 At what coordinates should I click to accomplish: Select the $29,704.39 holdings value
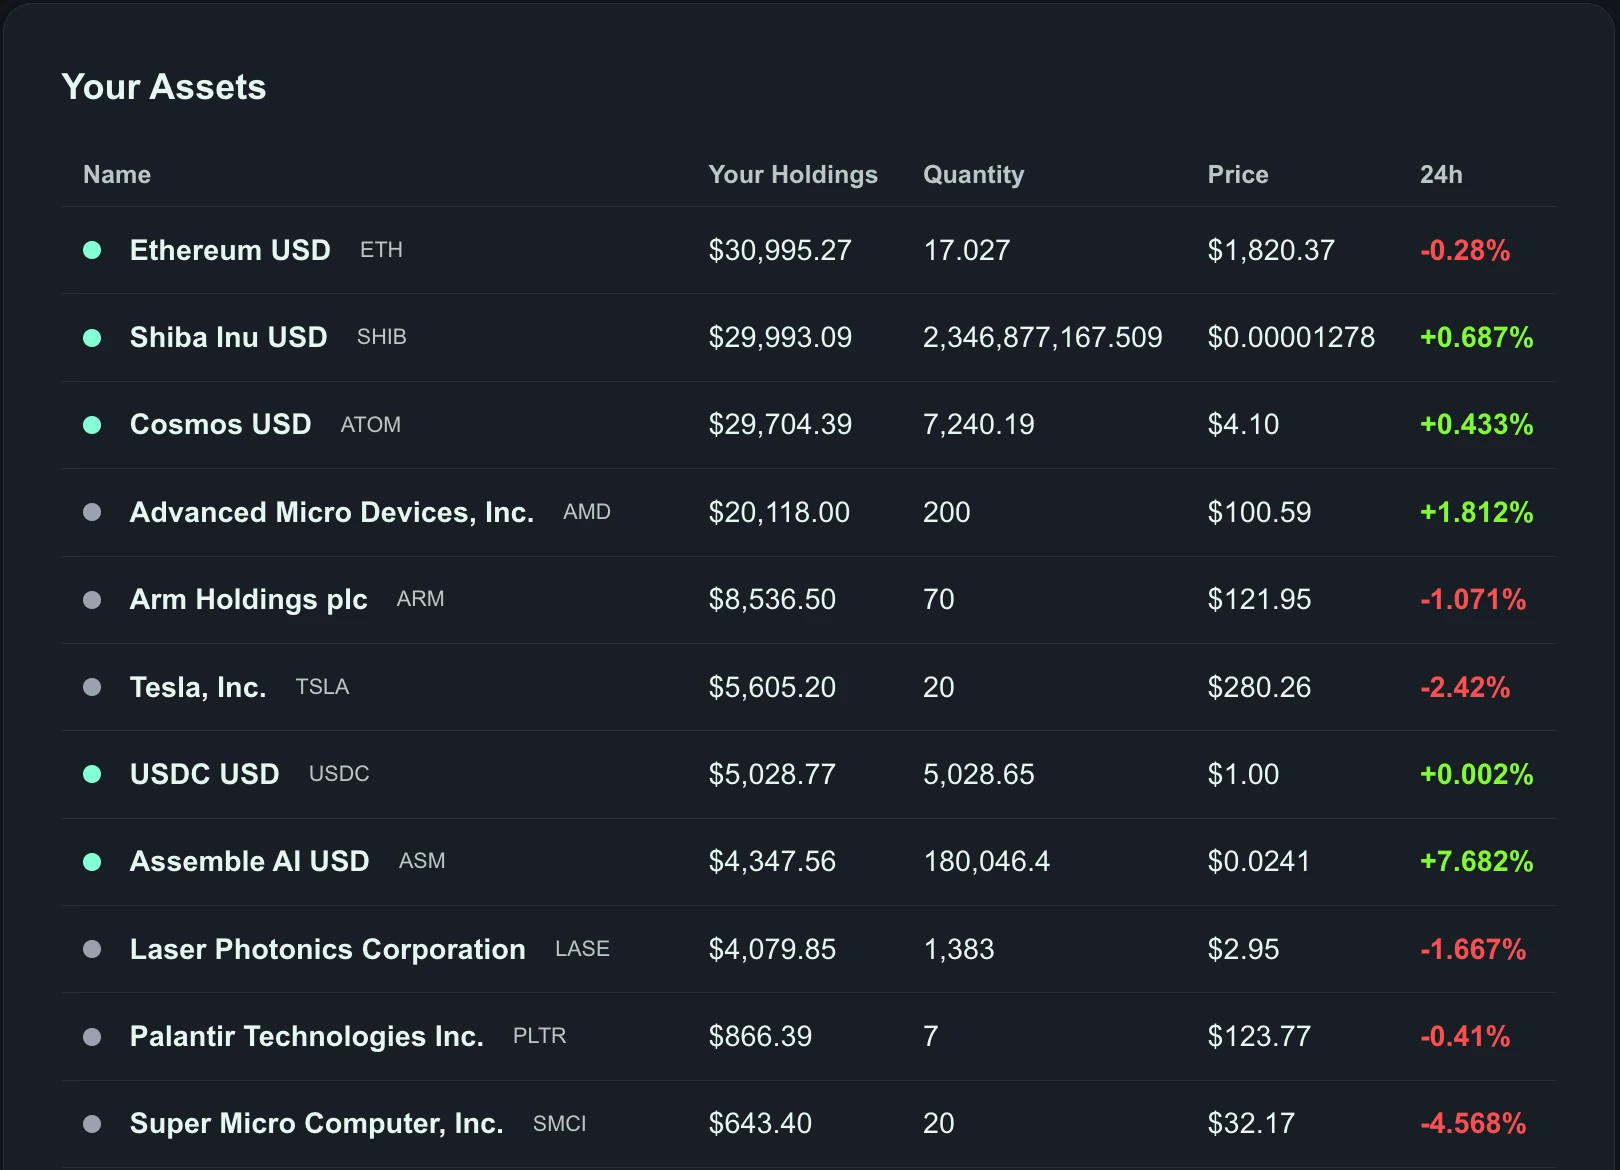click(x=780, y=425)
